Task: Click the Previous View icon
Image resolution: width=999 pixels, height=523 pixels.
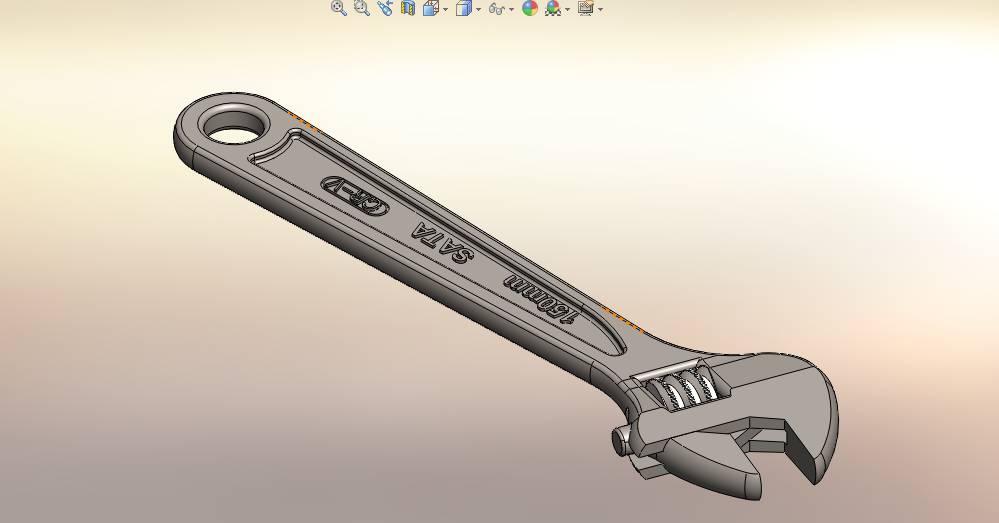Action: [385, 8]
